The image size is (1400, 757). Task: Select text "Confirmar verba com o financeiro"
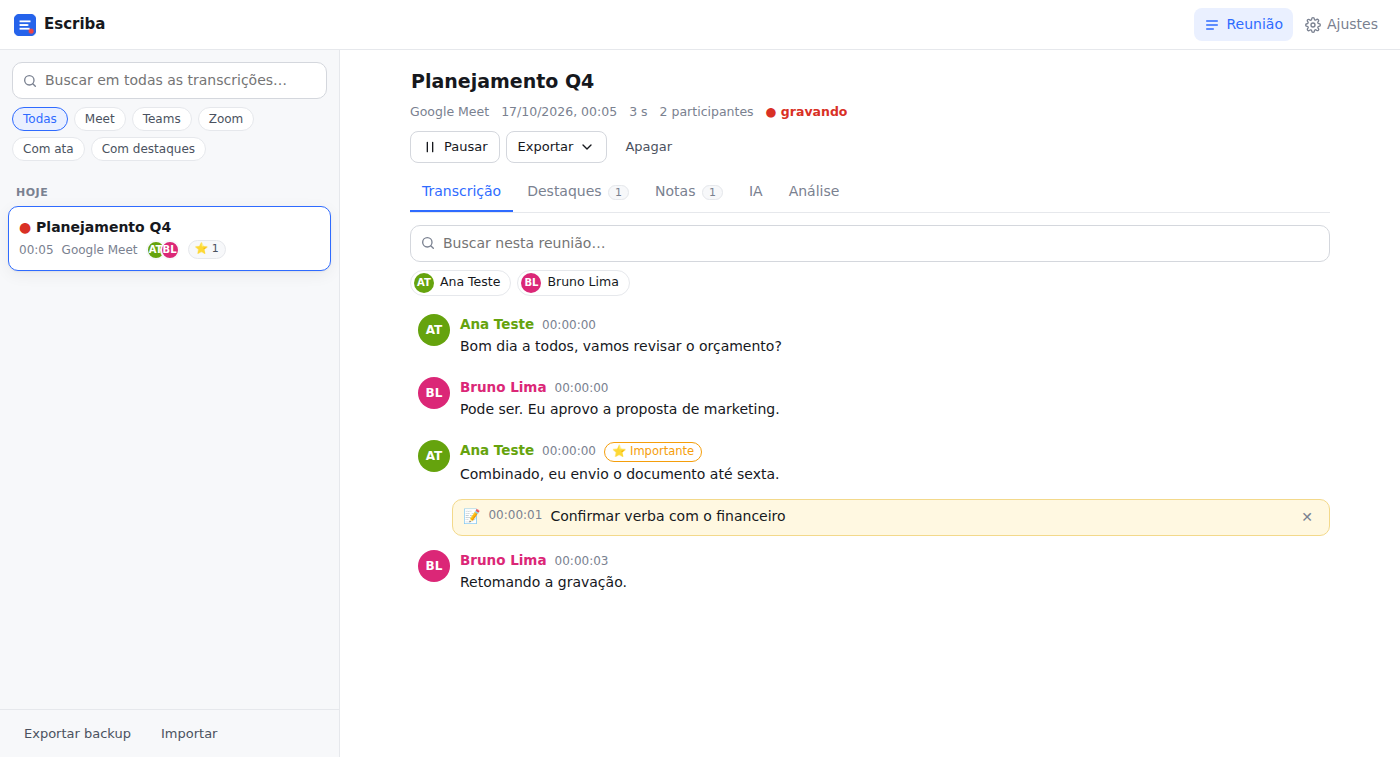pos(668,517)
